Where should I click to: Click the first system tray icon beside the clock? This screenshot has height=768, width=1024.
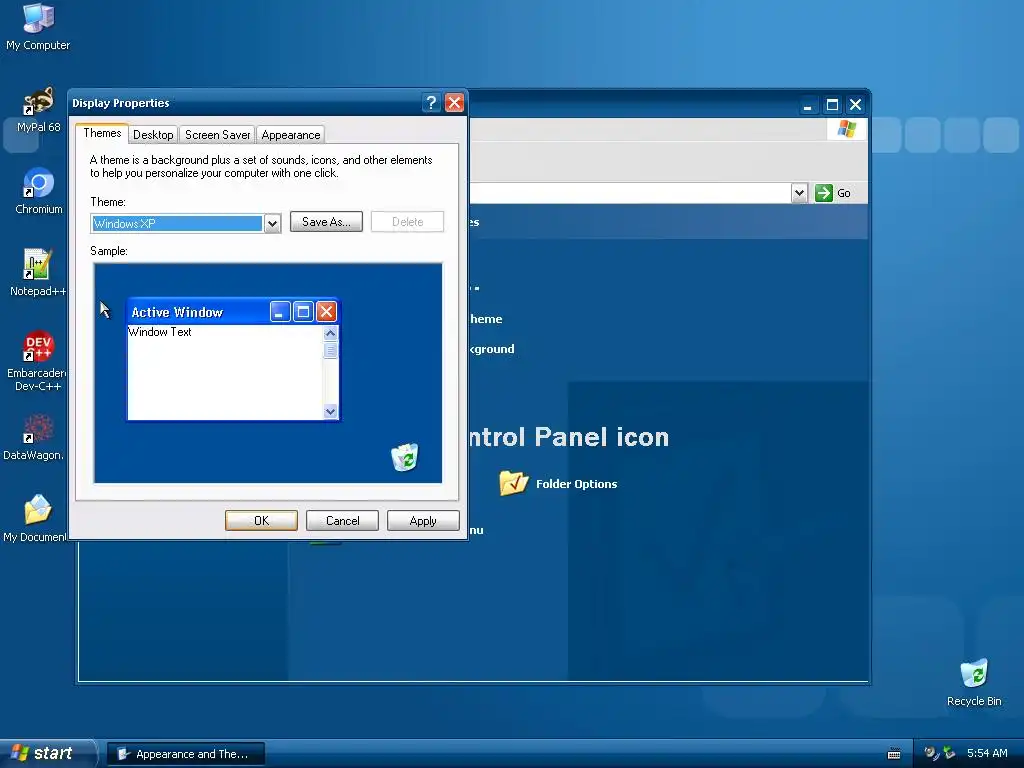tap(931, 753)
